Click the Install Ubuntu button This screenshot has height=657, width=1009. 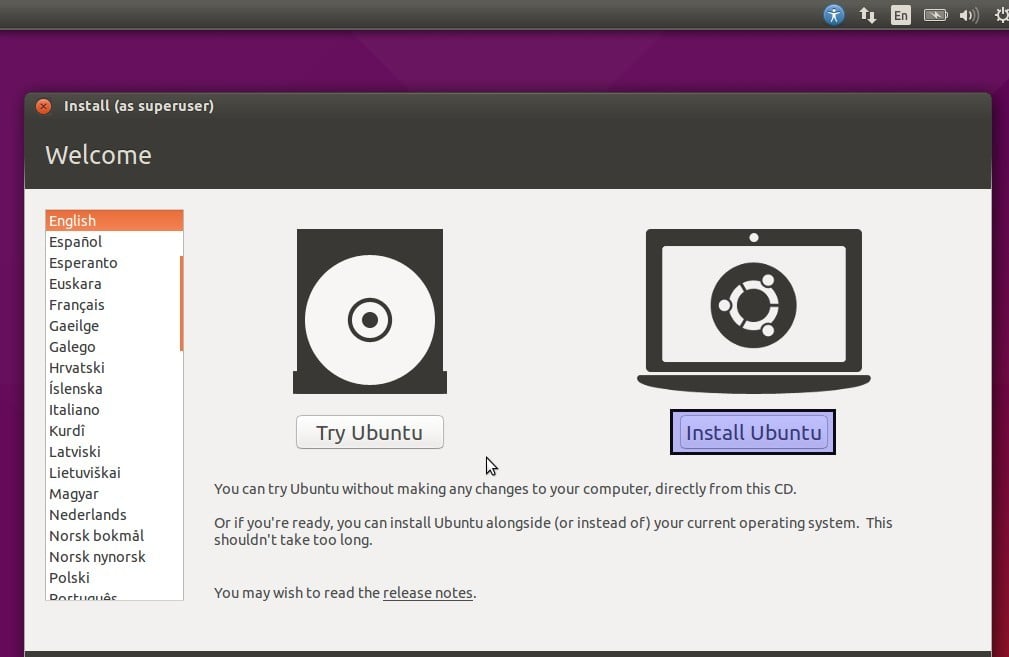coord(753,432)
